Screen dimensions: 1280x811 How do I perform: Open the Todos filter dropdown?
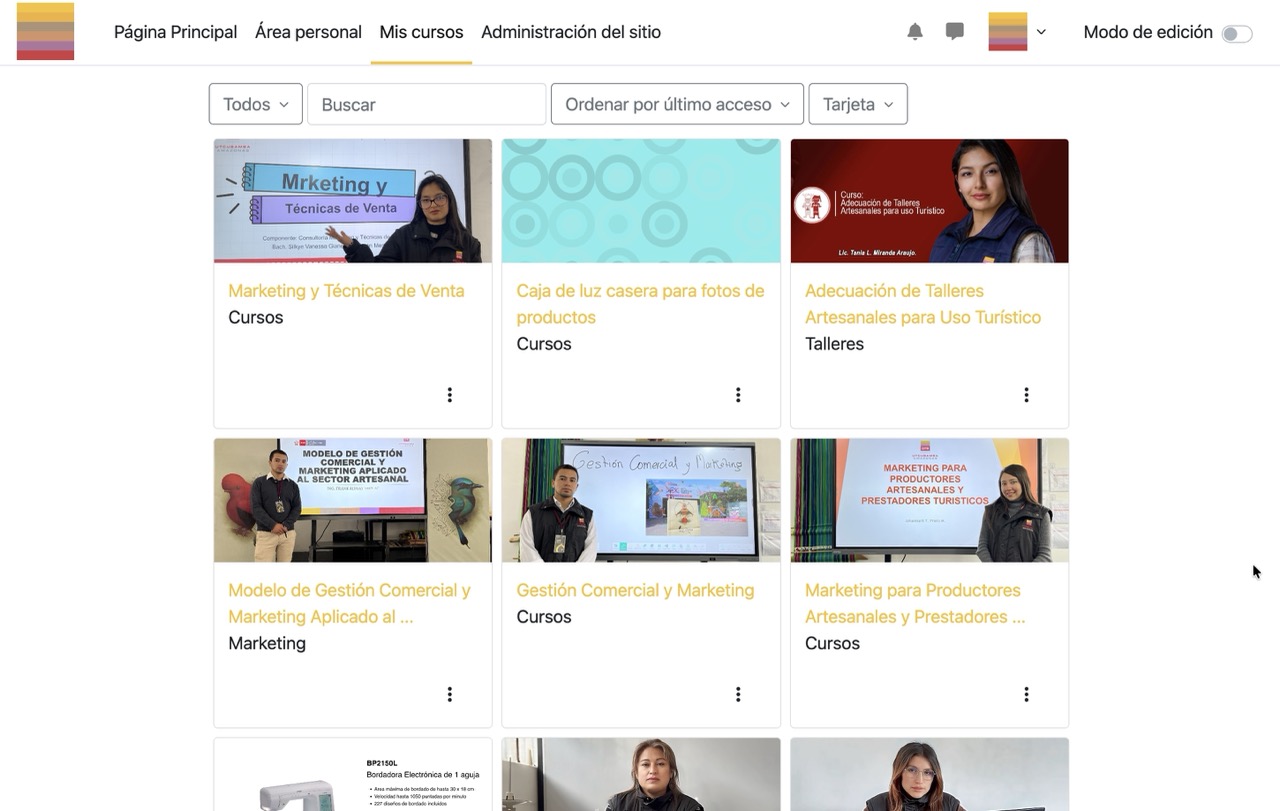point(255,103)
